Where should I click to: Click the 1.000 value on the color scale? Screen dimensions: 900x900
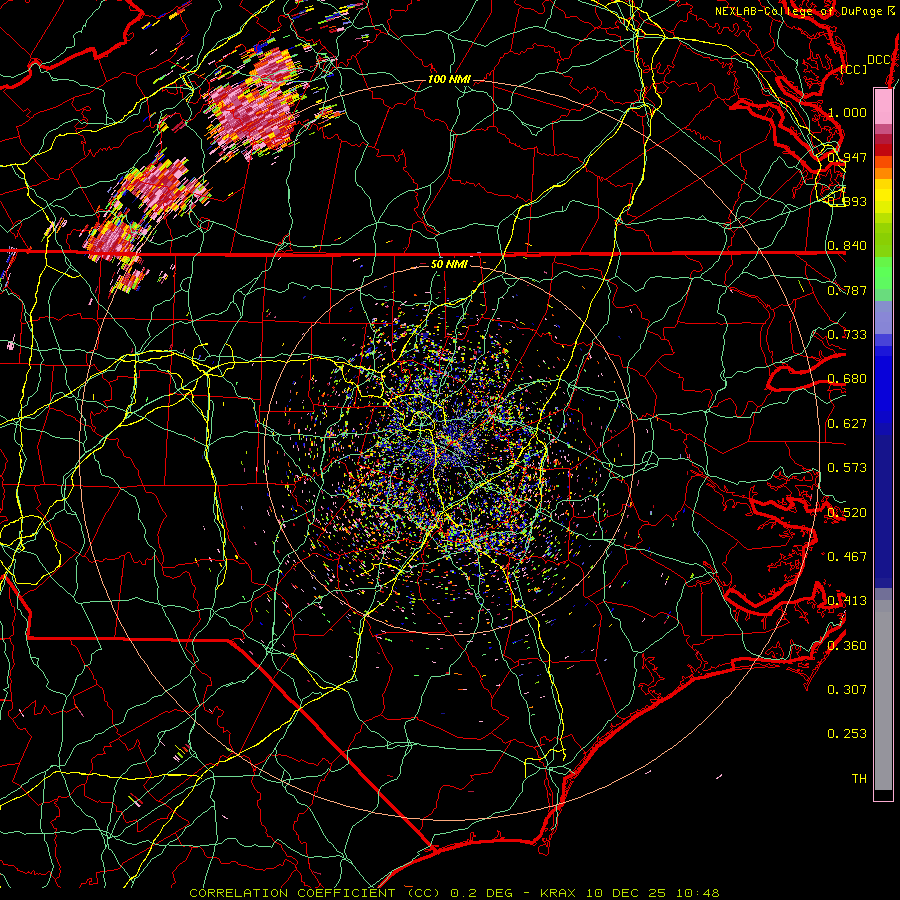847,112
